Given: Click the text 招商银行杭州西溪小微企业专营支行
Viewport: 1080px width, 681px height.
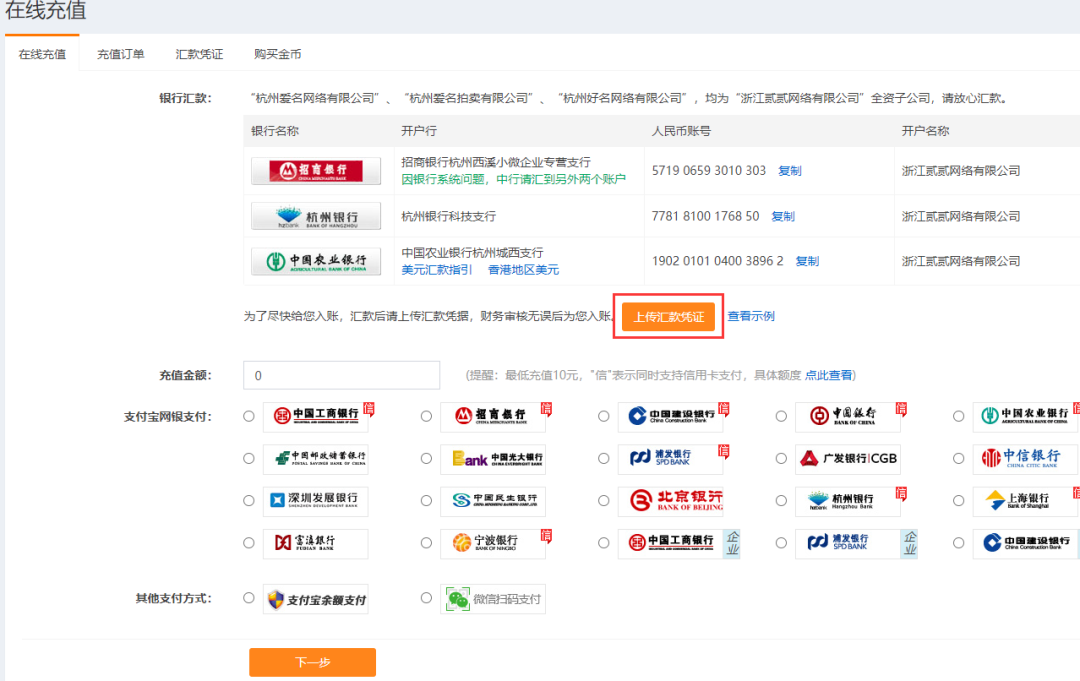Looking at the screenshot, I should click(496, 162).
